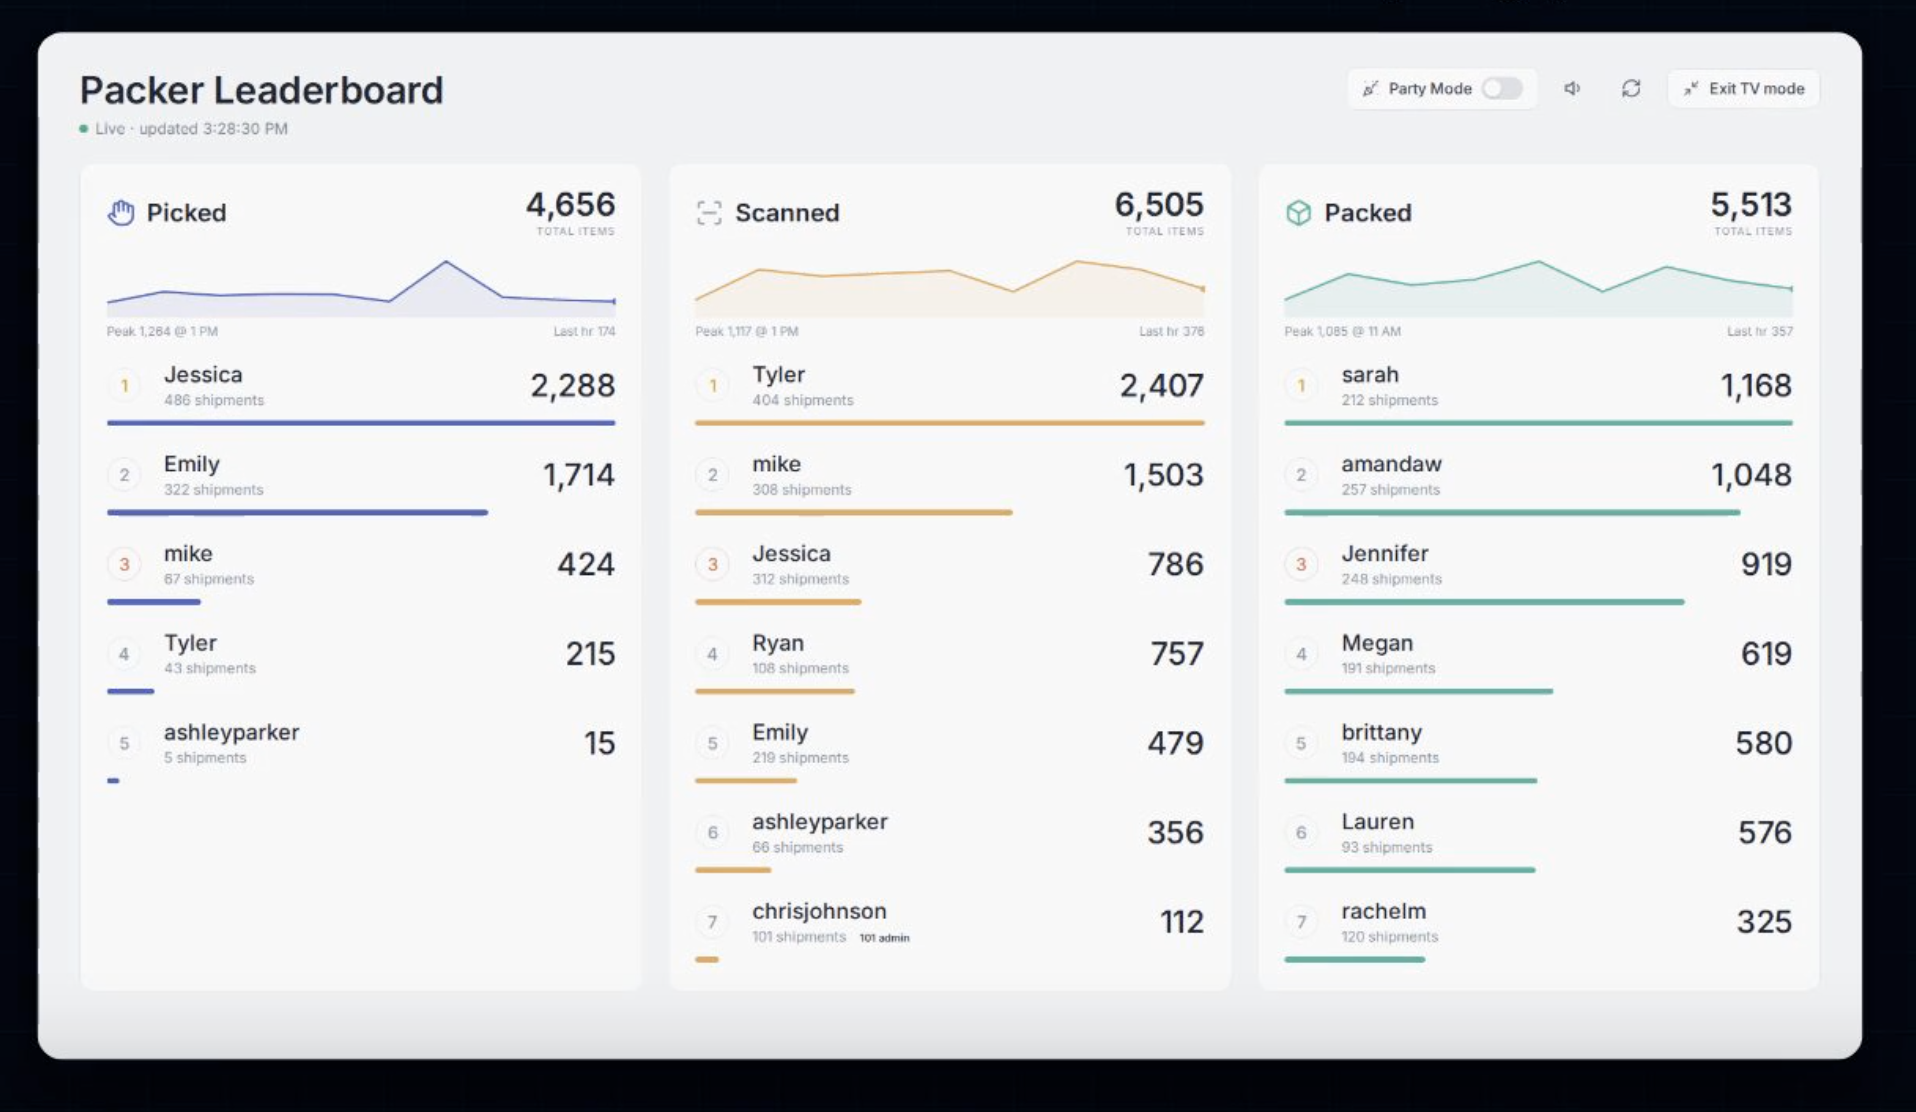Select Ryan name in Scanned list
This screenshot has width=1916, height=1112.
(778, 643)
